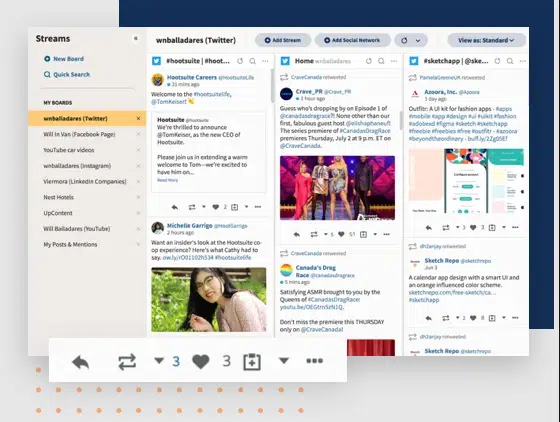Expand the assign dropdown on the Azoora tweet
560x422 pixels.
(504, 227)
